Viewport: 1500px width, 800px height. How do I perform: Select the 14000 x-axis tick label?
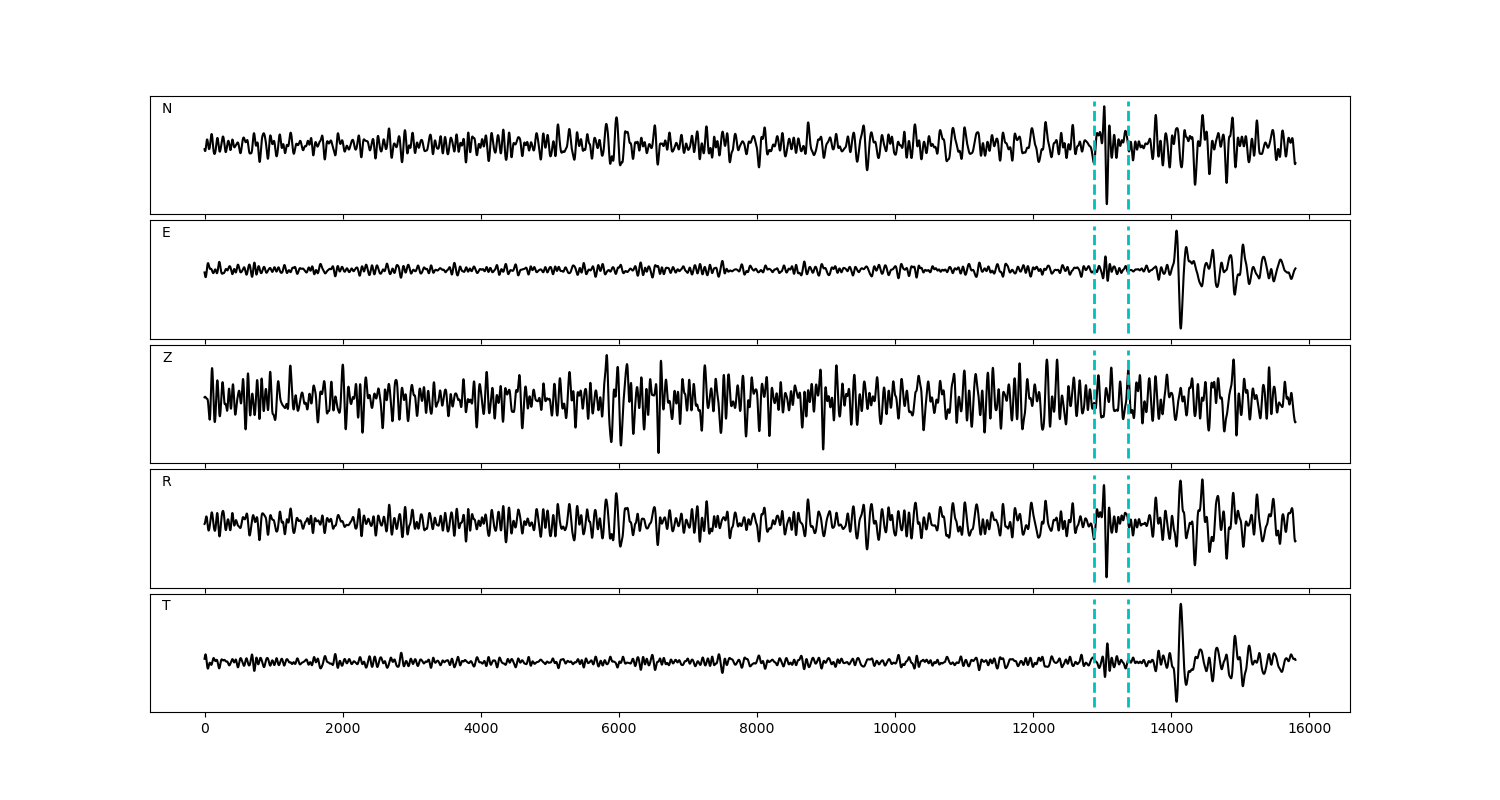(x=1171, y=730)
